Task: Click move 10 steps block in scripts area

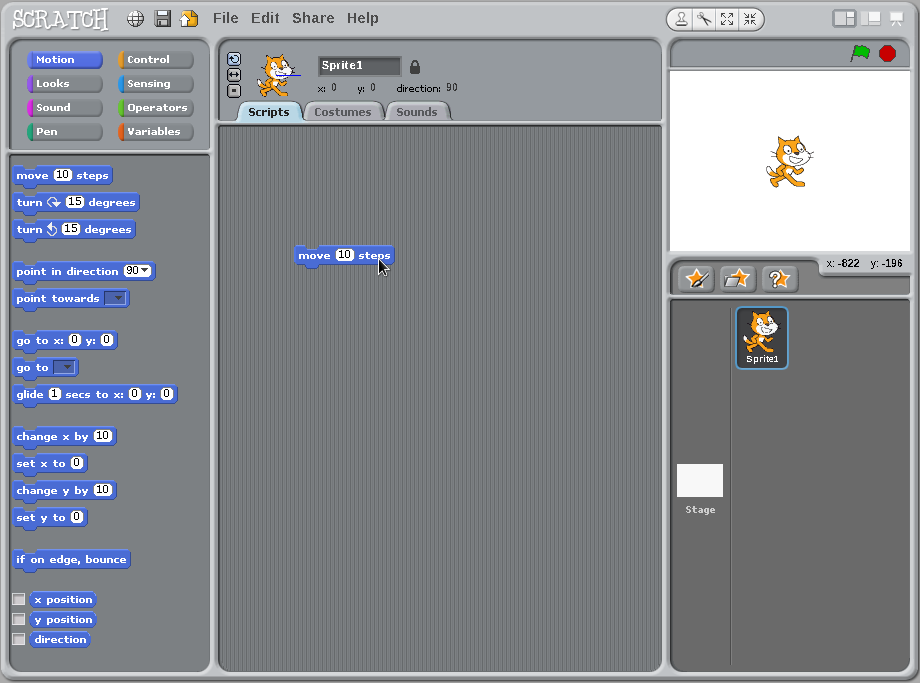Action: [x=344, y=256]
